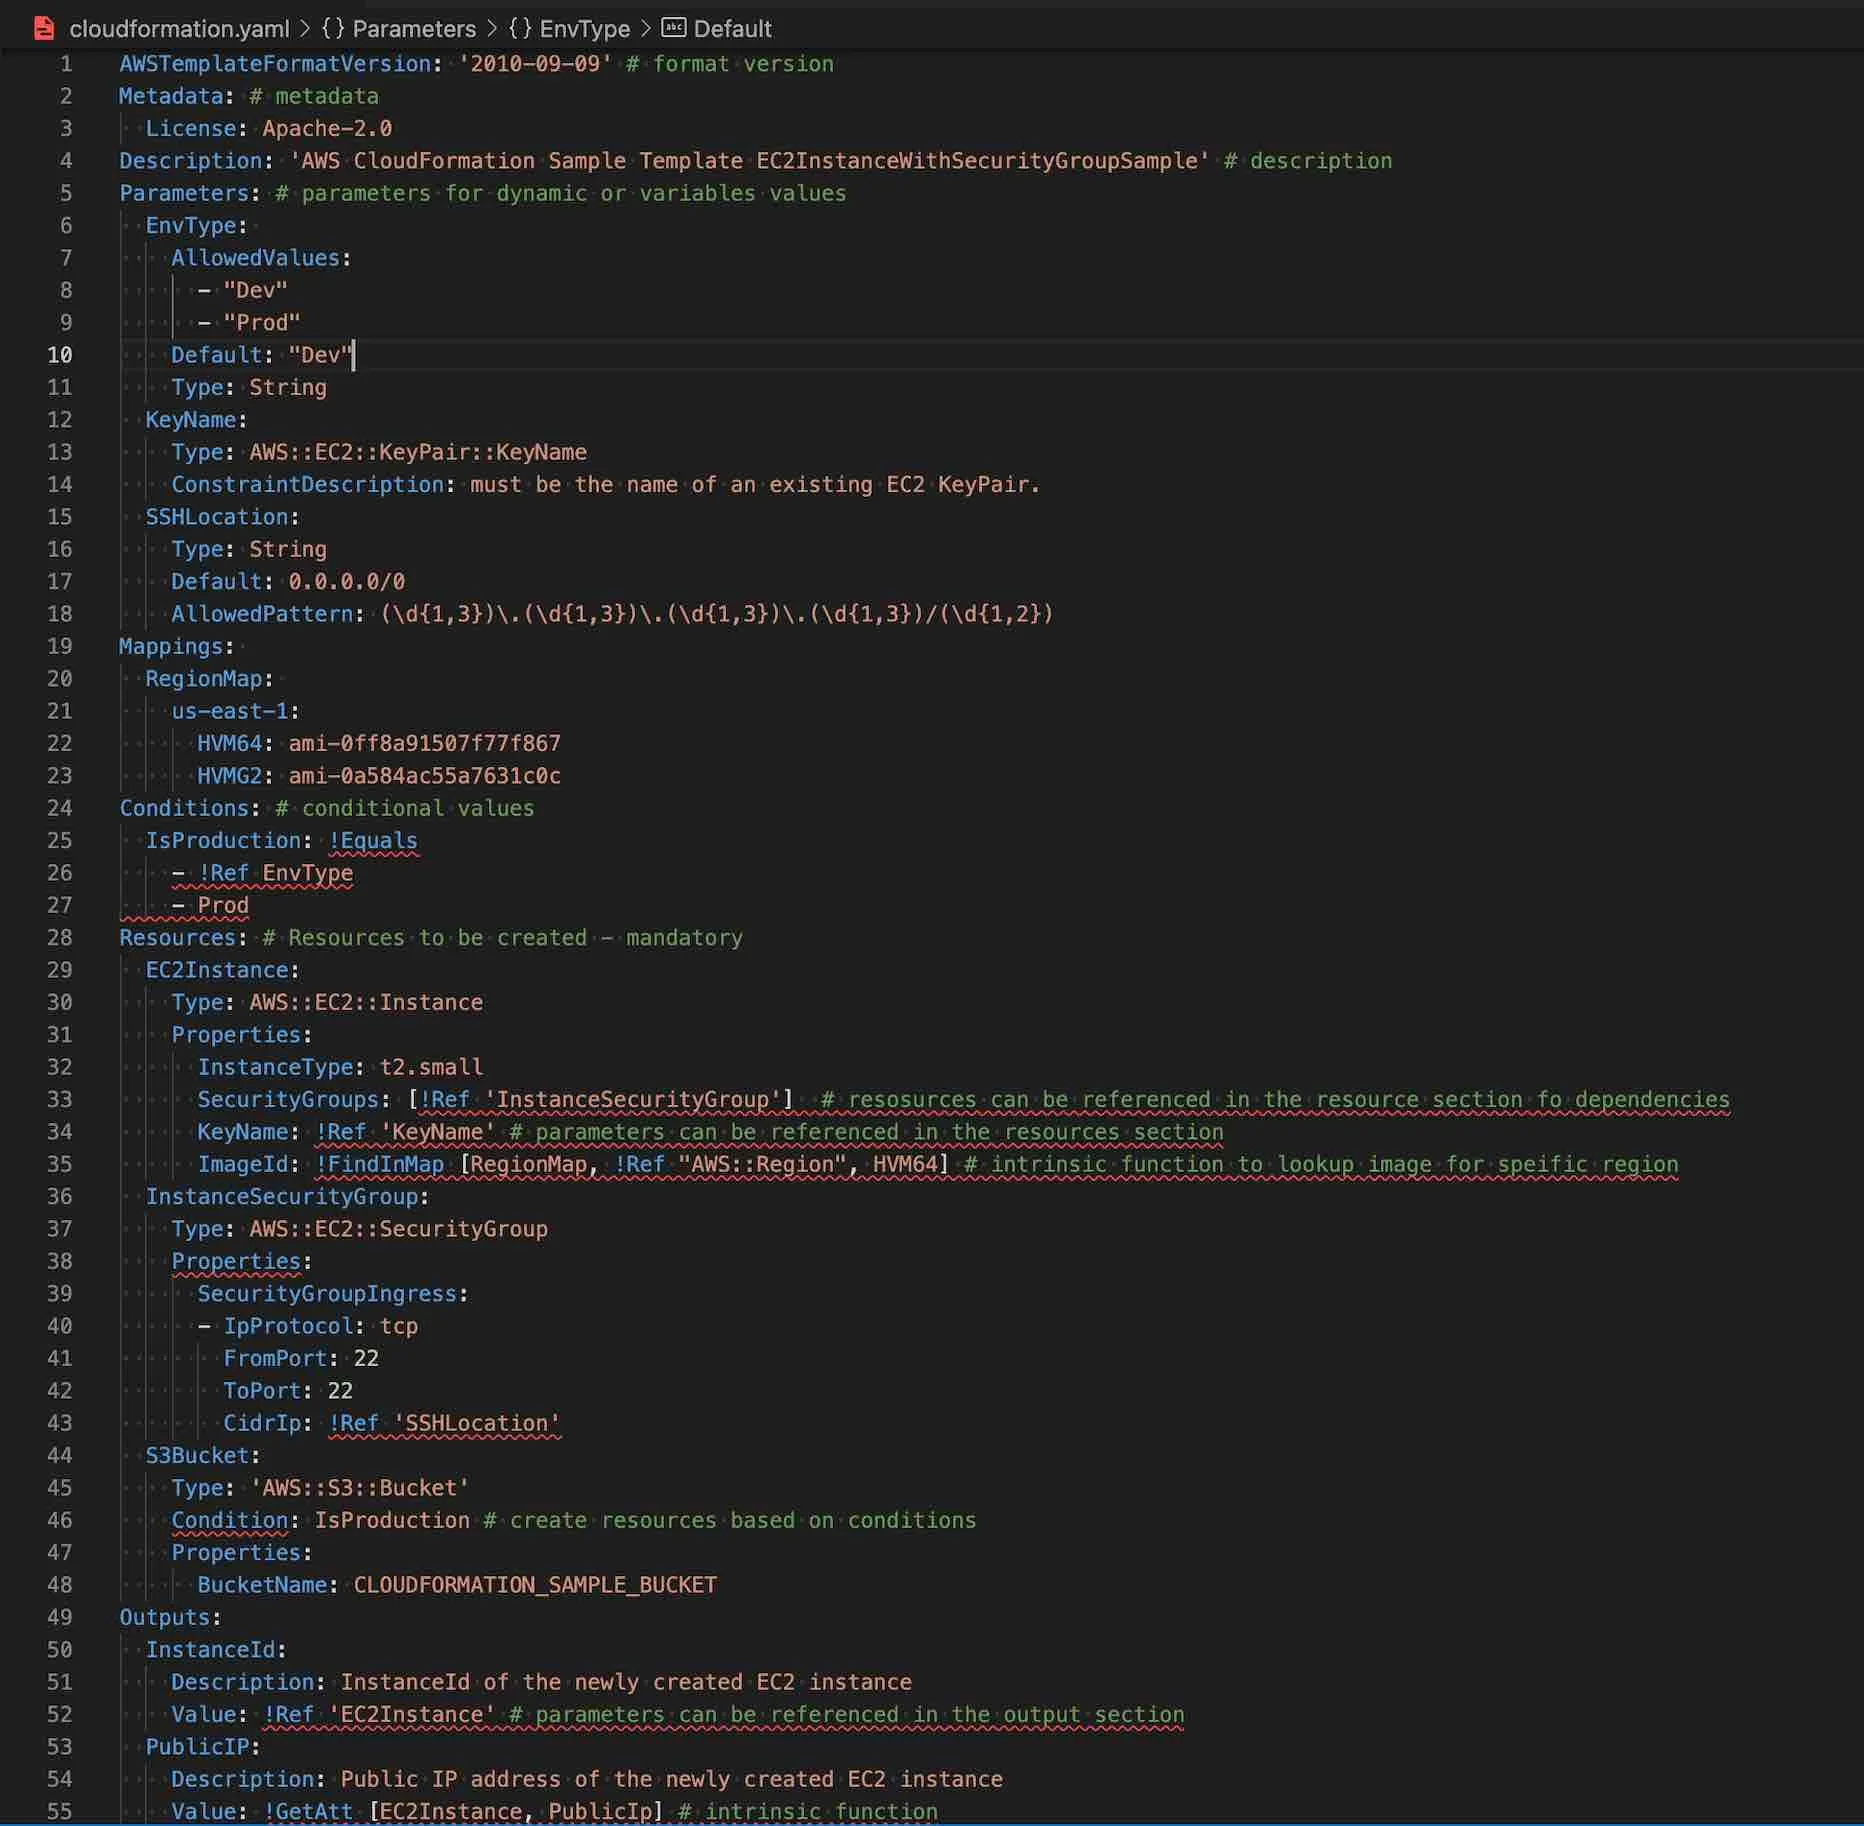Screen dimensions: 1864x1826
Task: Click the KeyName parameter on line 12
Action: coord(191,420)
